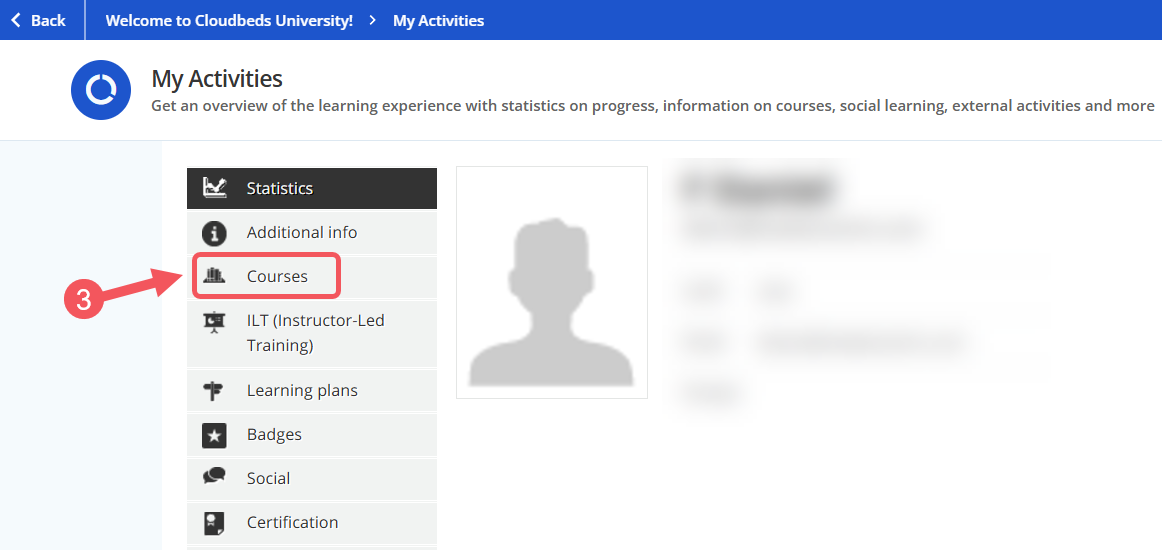This screenshot has height=550, width=1162.
Task: Click the ILT presentation board icon
Action: point(214,322)
